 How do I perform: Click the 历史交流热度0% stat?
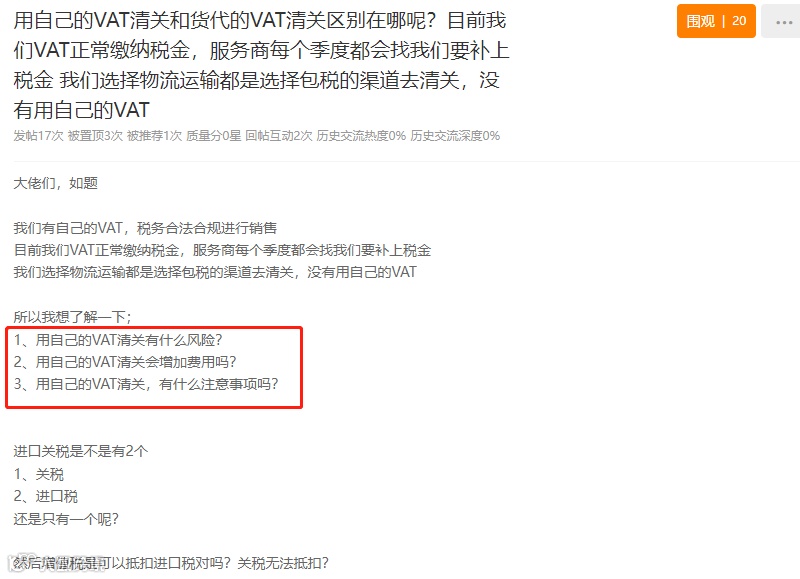pos(361,136)
